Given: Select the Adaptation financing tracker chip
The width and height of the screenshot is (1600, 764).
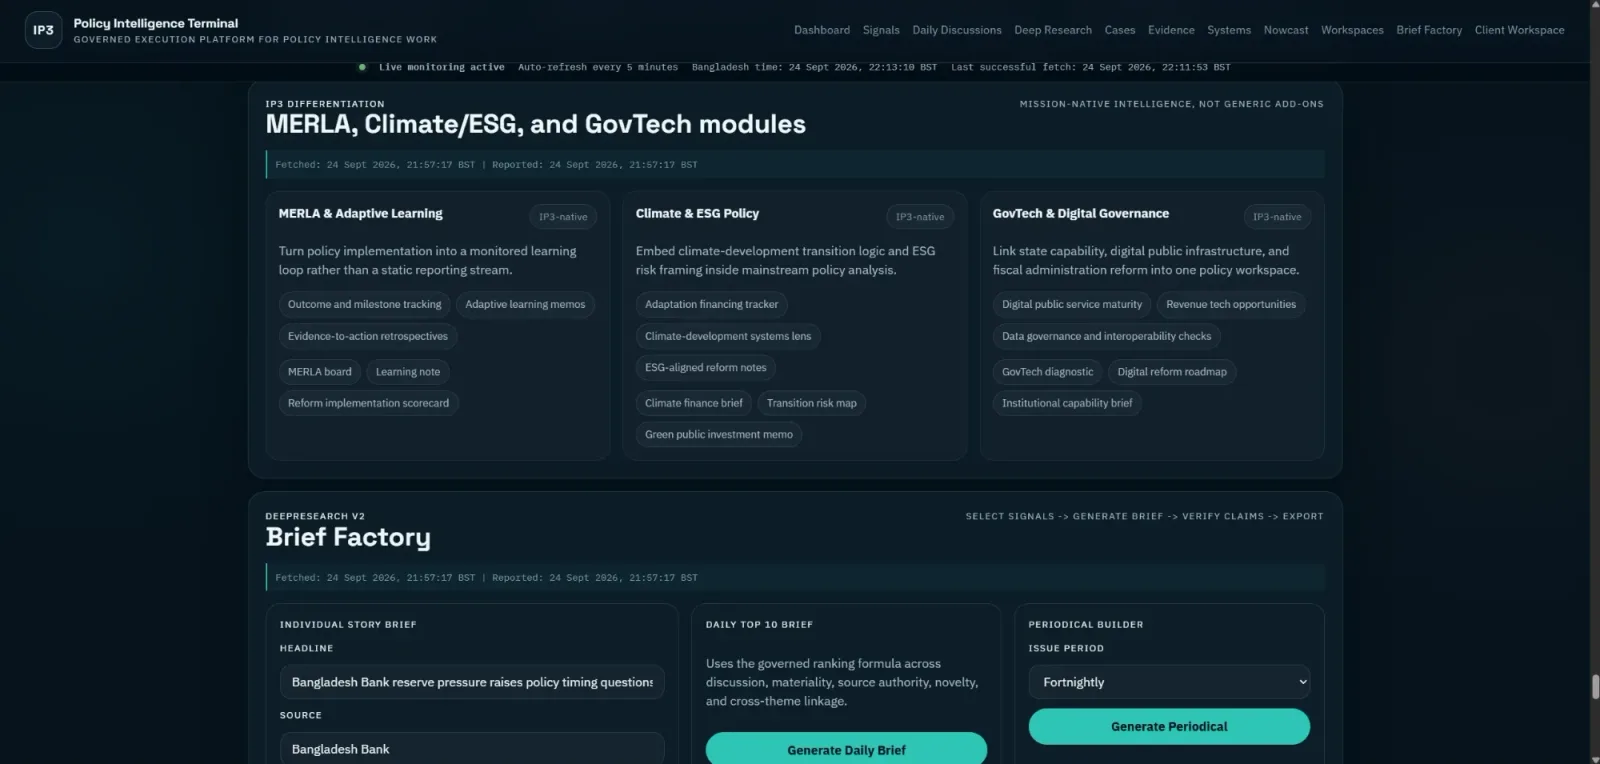Looking at the screenshot, I should pyautogui.click(x=711, y=304).
